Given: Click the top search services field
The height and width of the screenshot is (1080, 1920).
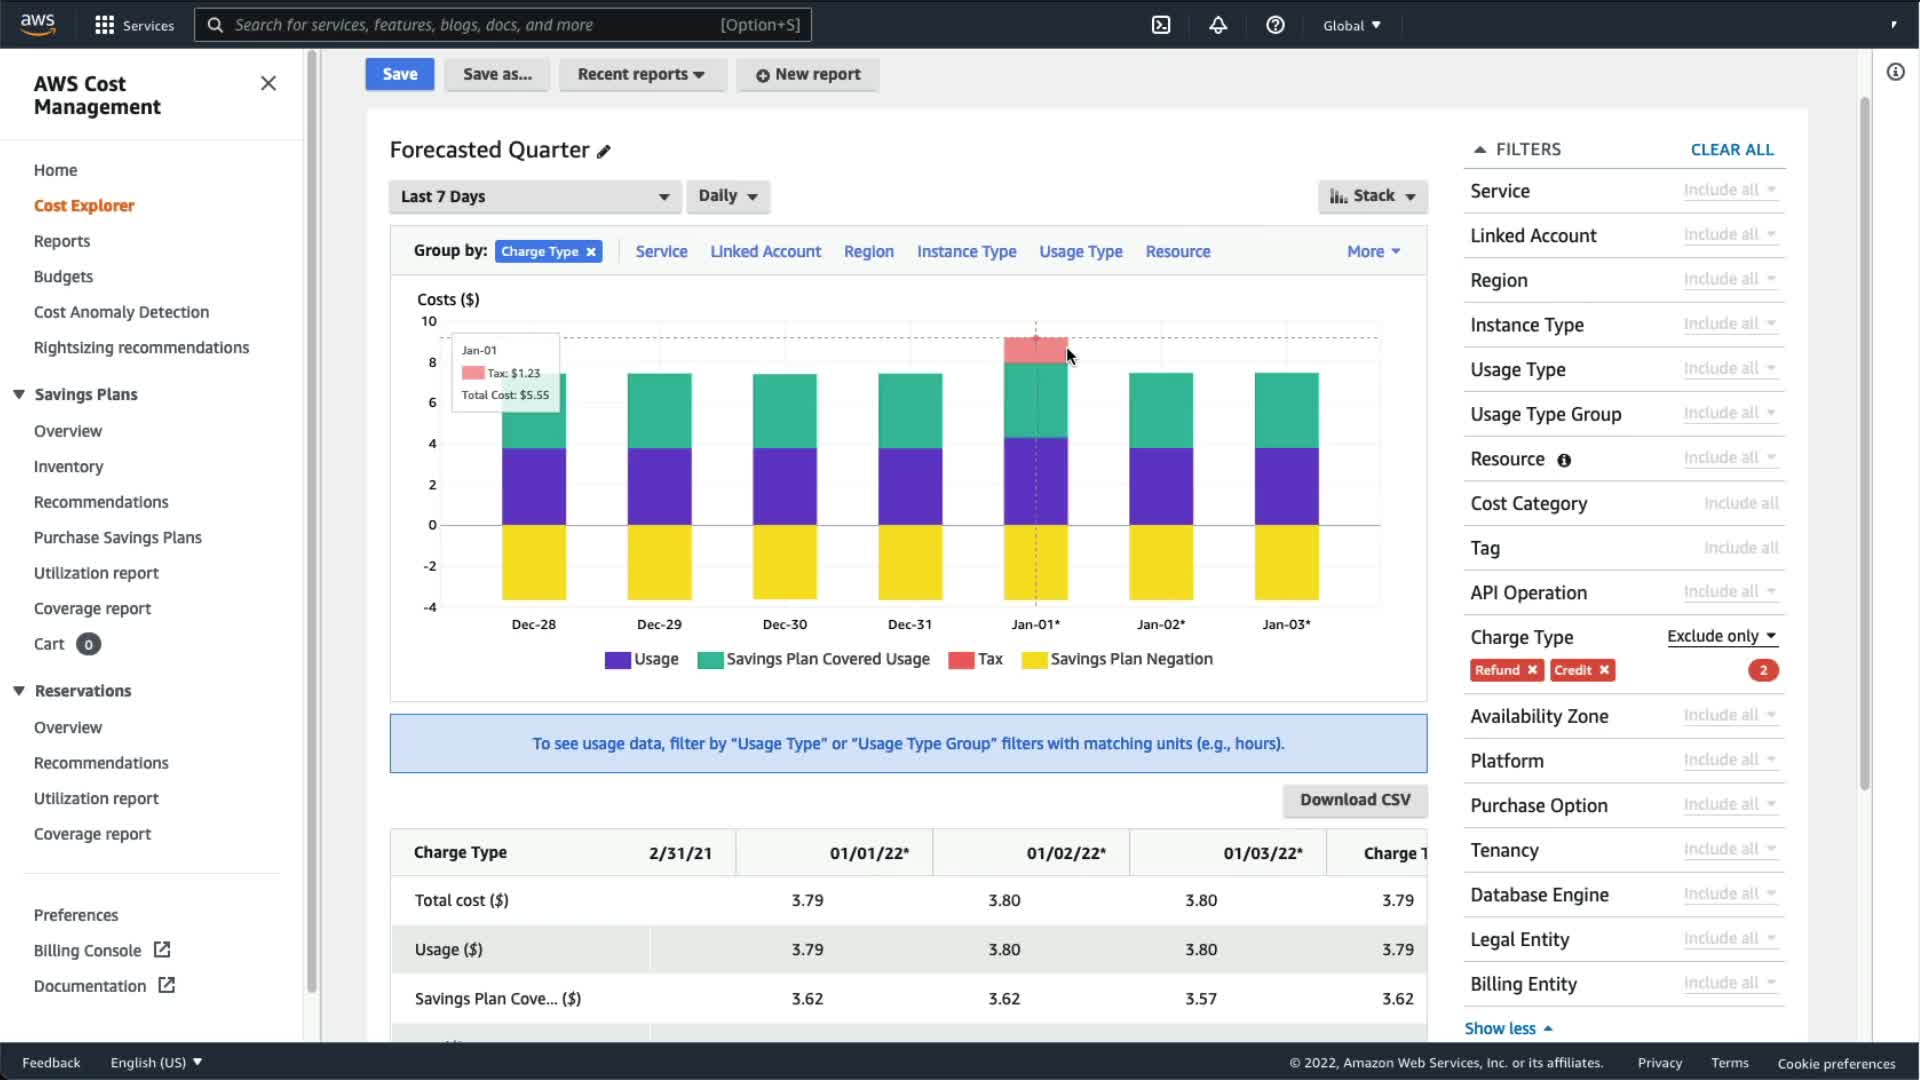Looking at the screenshot, I should click(502, 25).
